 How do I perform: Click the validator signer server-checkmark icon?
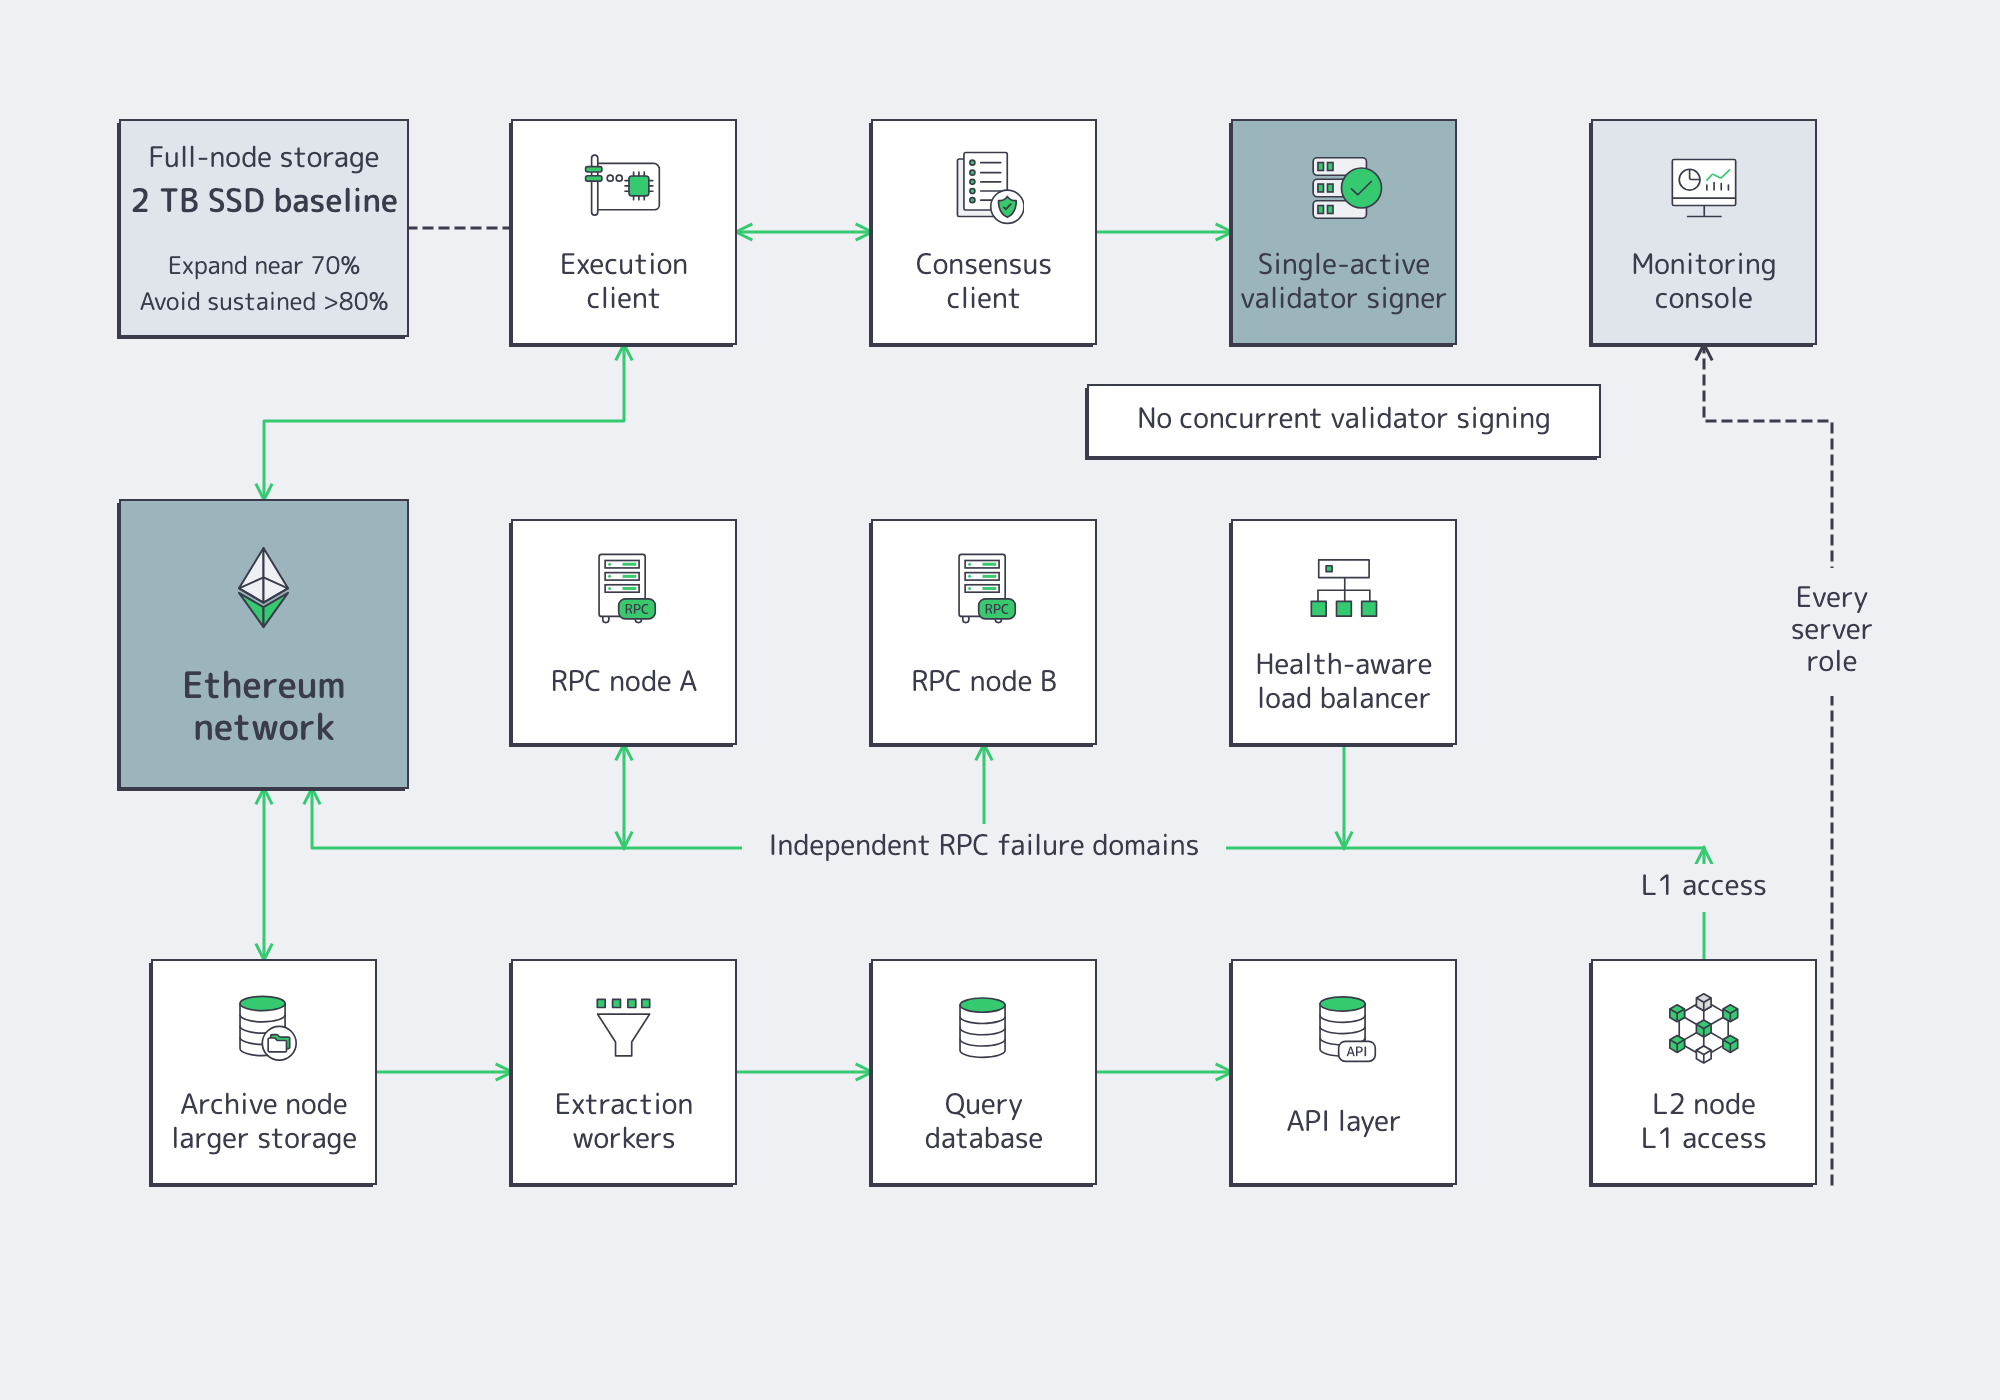[1346, 187]
